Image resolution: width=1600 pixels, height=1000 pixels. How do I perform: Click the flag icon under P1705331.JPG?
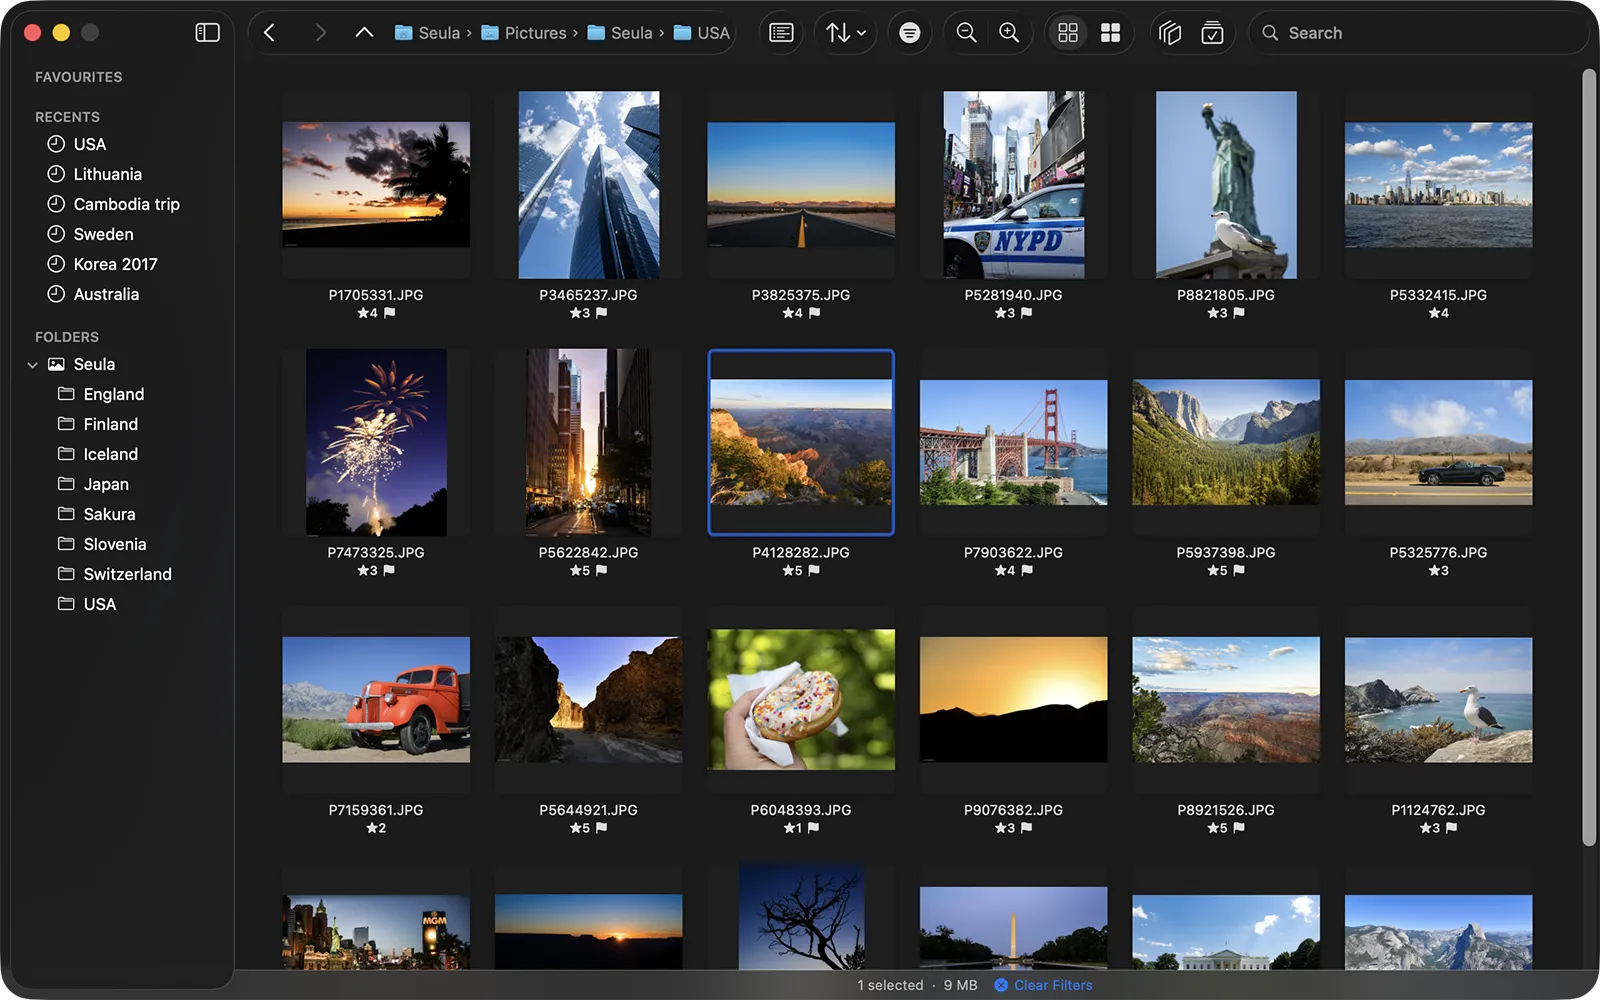tap(390, 313)
